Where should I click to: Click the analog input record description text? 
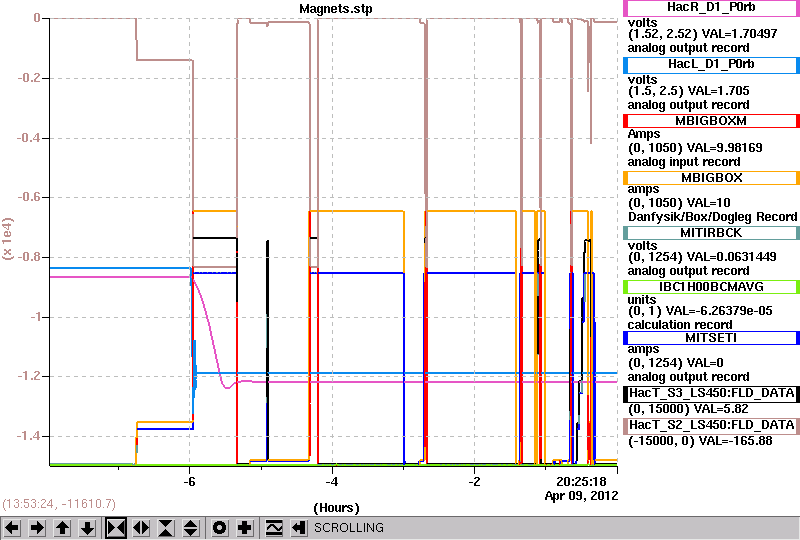point(684,162)
